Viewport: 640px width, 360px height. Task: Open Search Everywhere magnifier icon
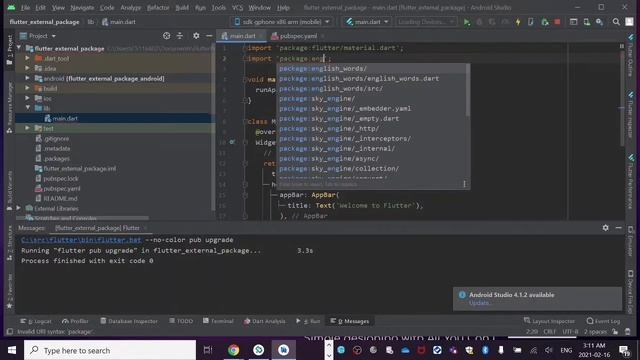tap(616, 22)
